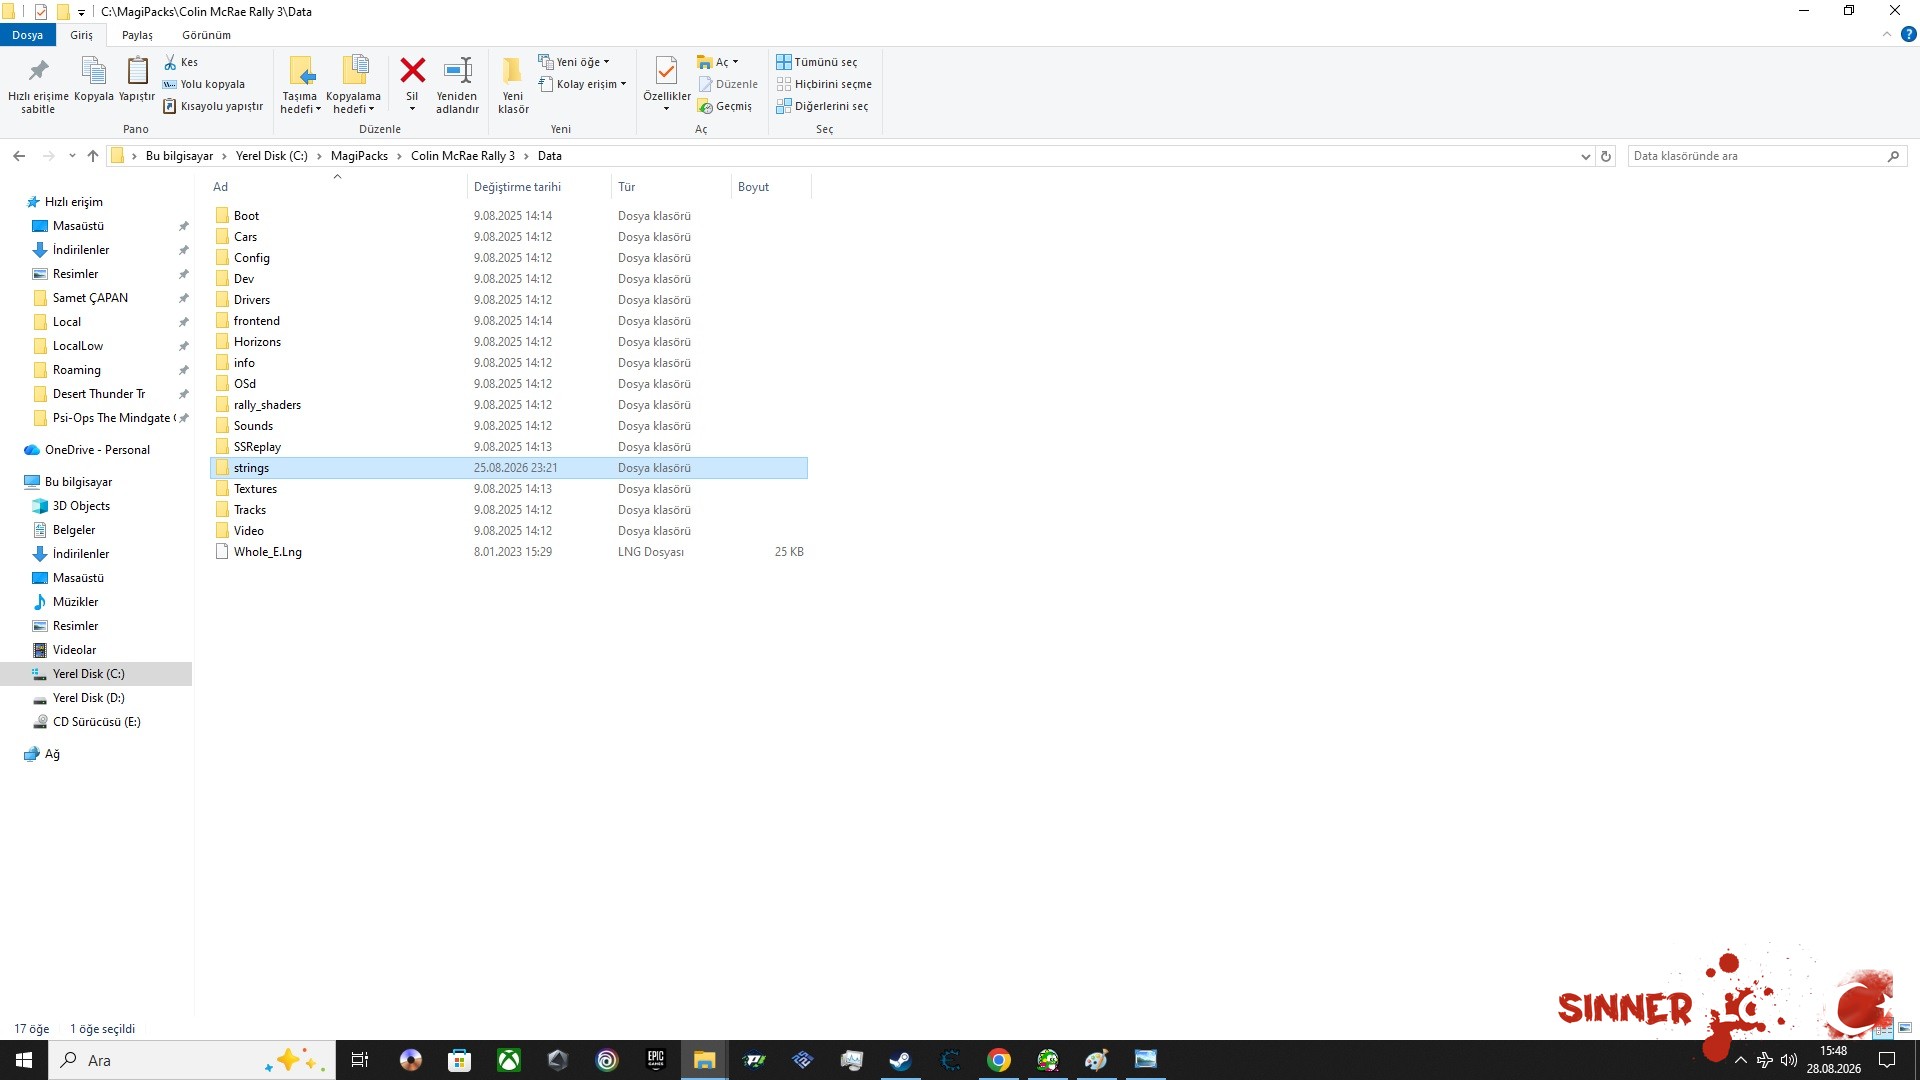Viewport: 1920px width, 1080px height.
Task: Click the help question mark icon
Action: (x=1908, y=34)
